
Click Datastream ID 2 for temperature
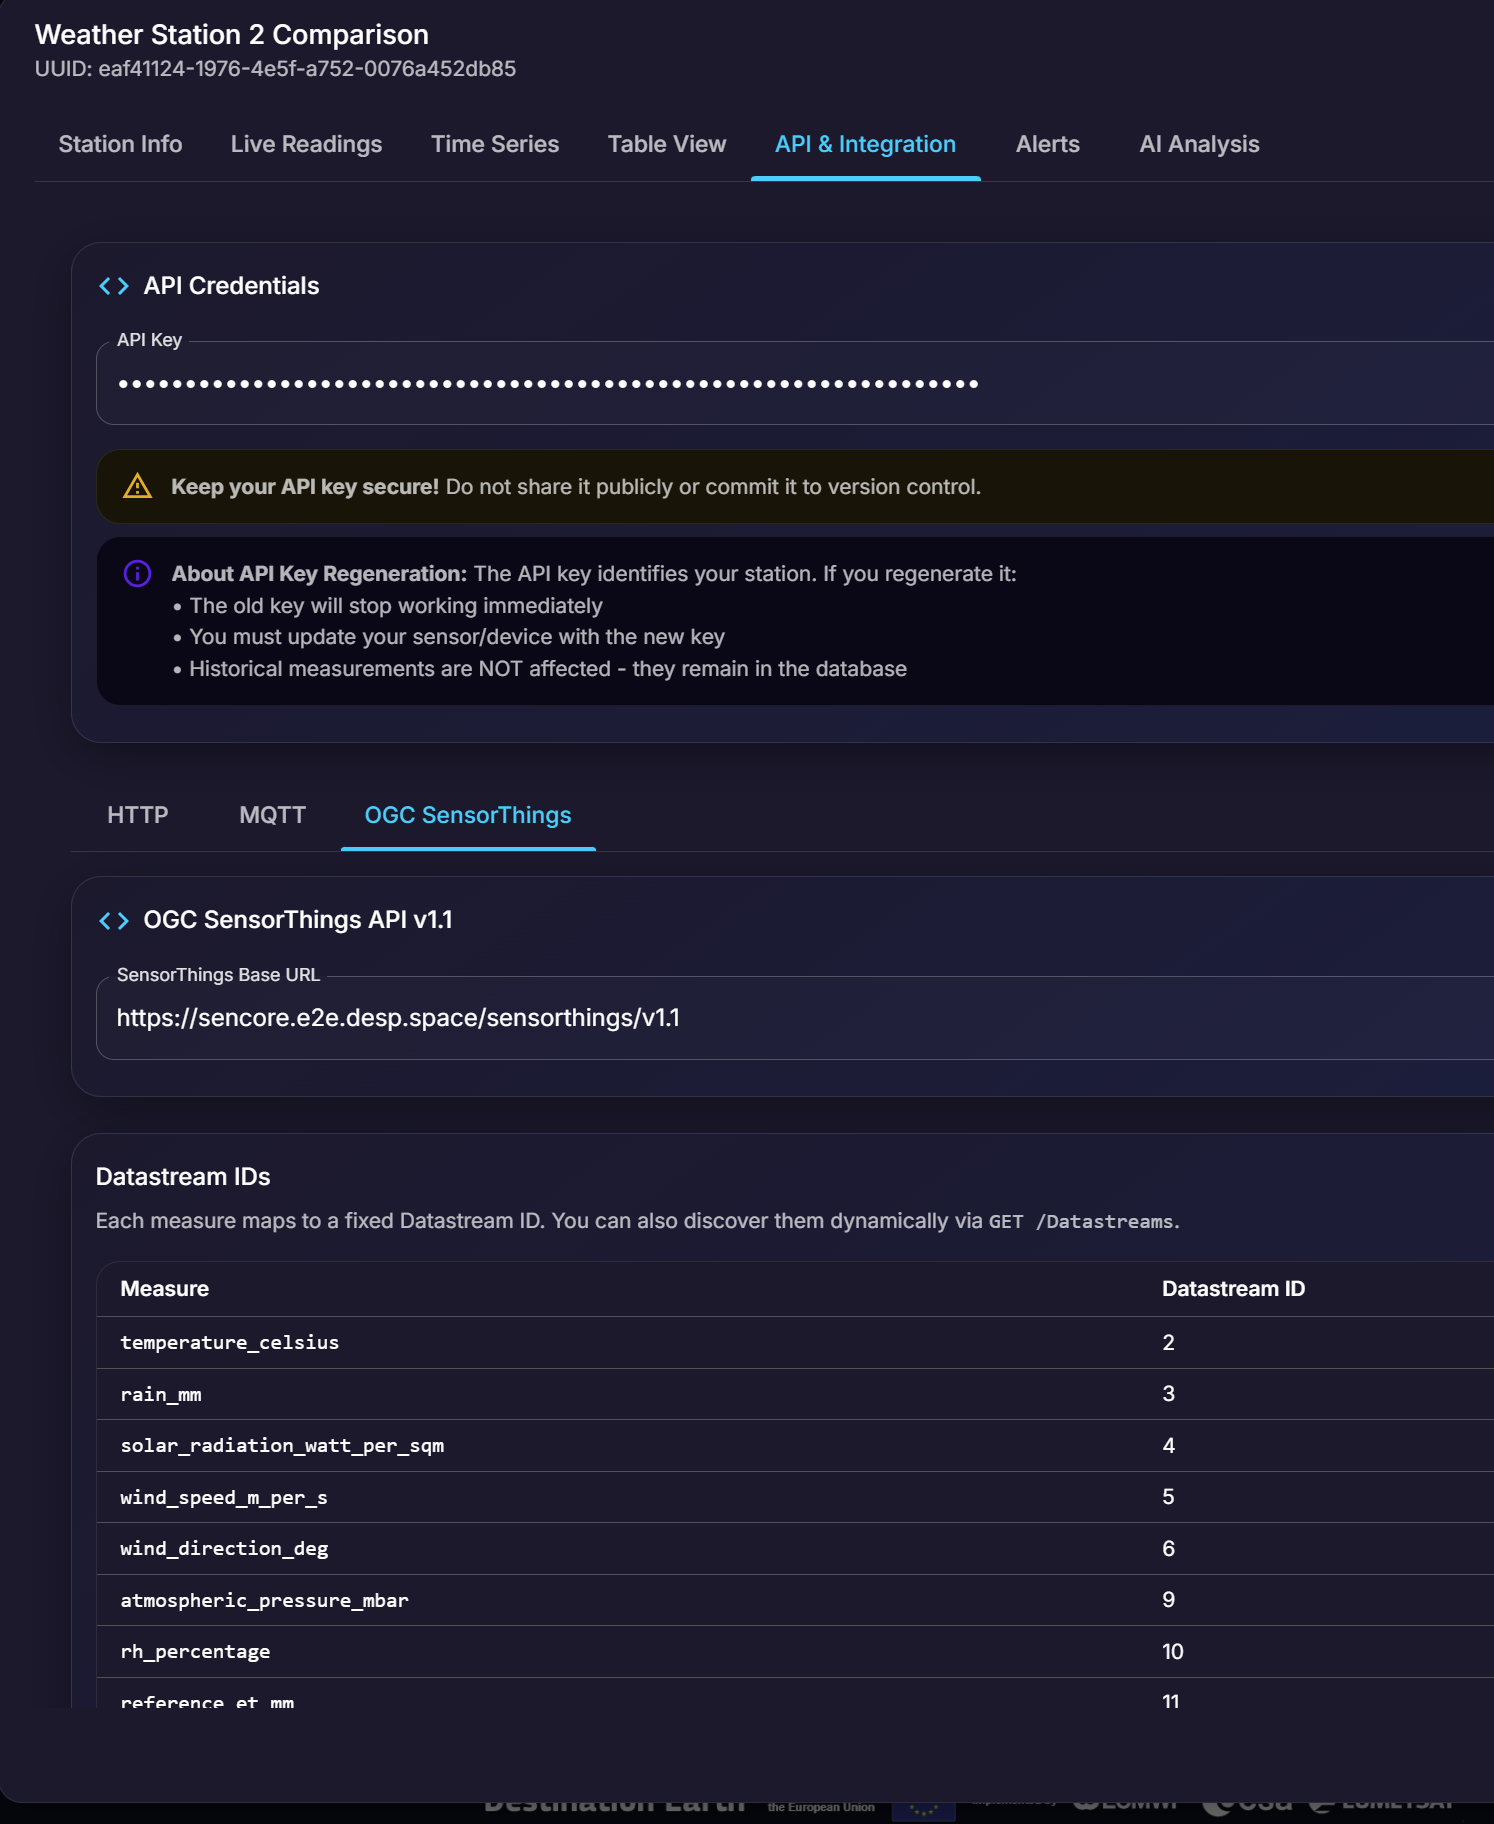(x=1168, y=1343)
